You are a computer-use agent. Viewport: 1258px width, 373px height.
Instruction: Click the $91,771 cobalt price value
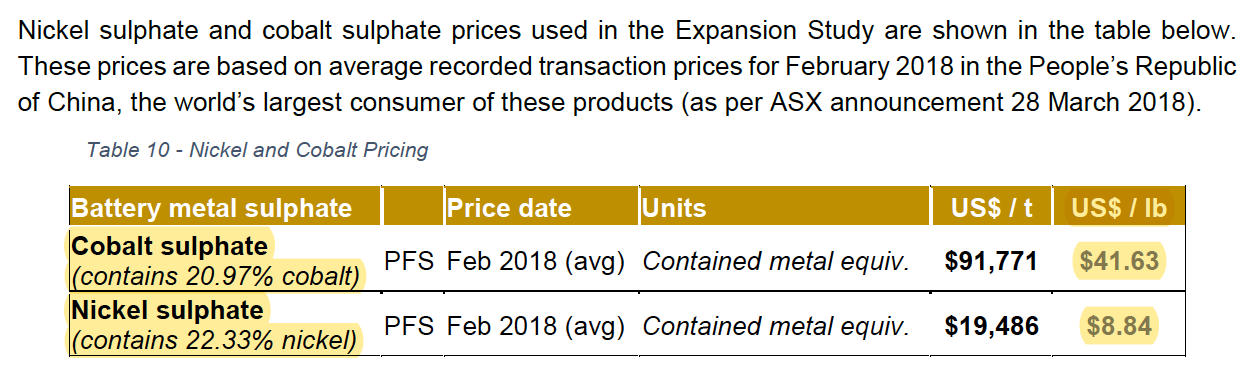990,262
